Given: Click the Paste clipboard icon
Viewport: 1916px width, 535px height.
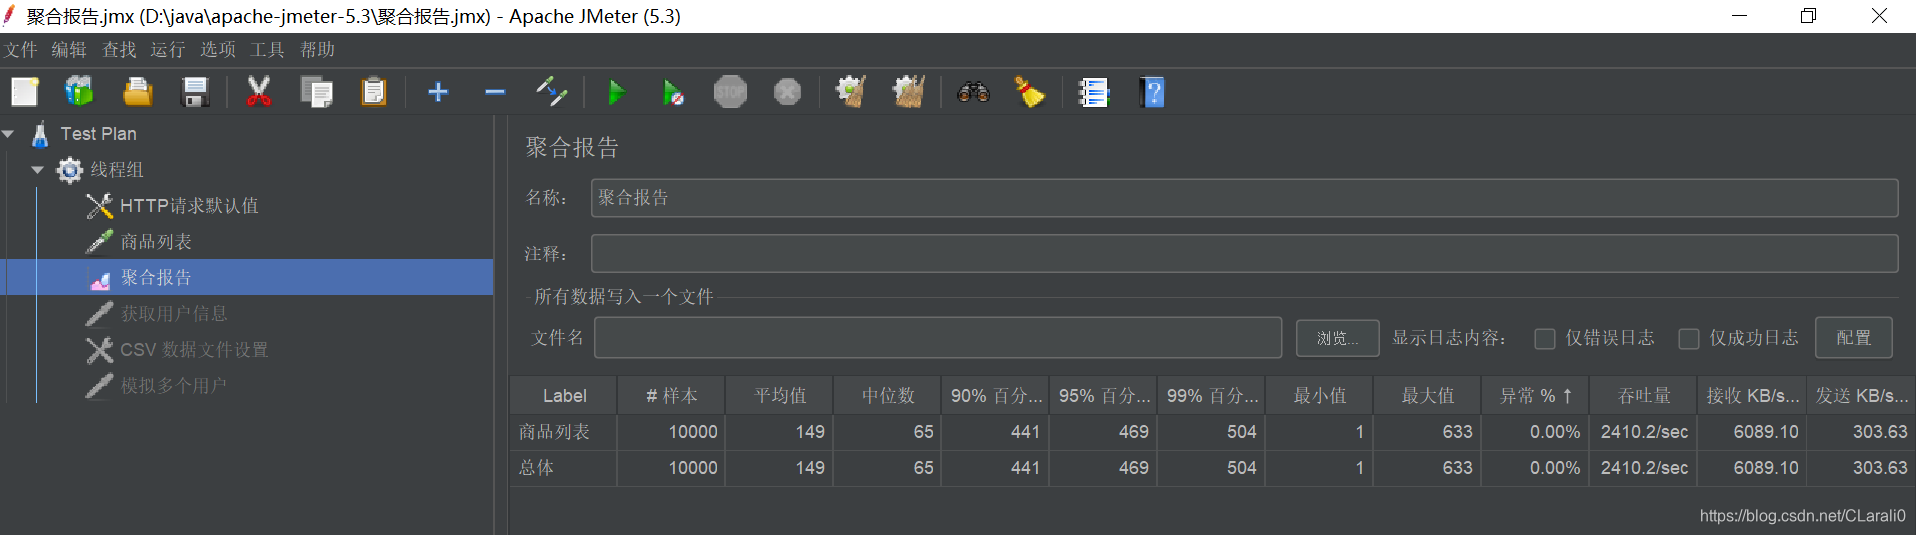Looking at the screenshot, I should click(373, 92).
